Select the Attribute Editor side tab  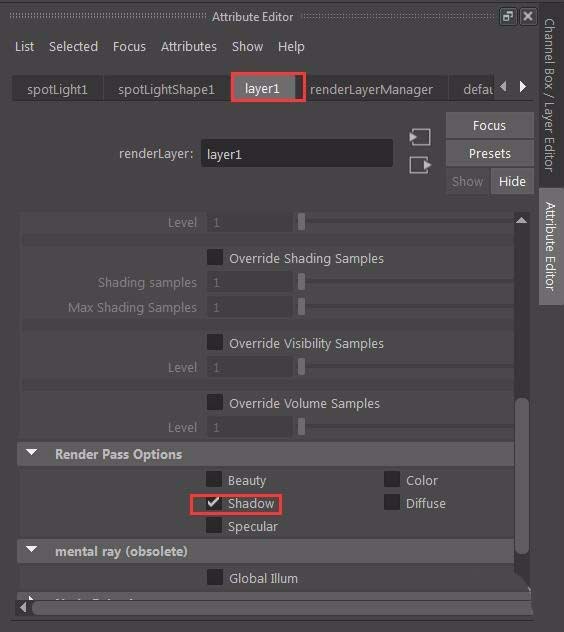[551, 246]
